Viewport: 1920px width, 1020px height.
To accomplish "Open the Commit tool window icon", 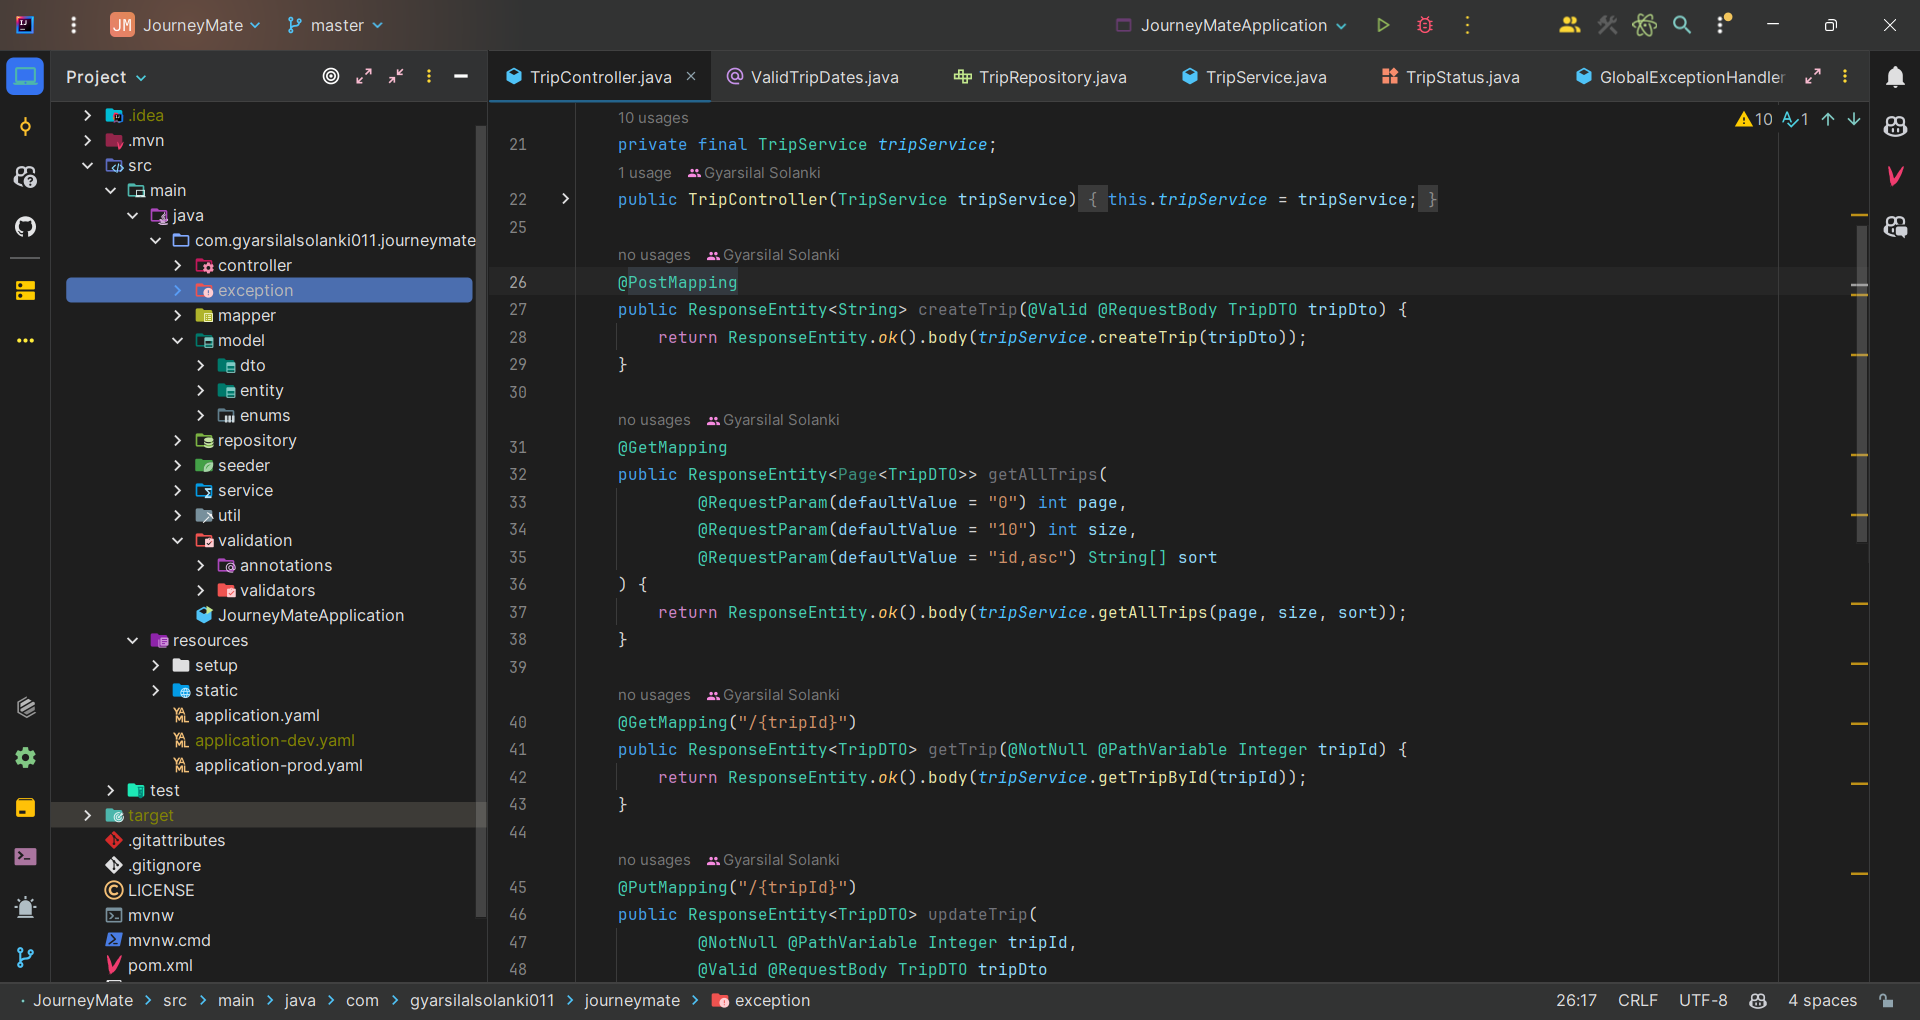I will point(26,127).
